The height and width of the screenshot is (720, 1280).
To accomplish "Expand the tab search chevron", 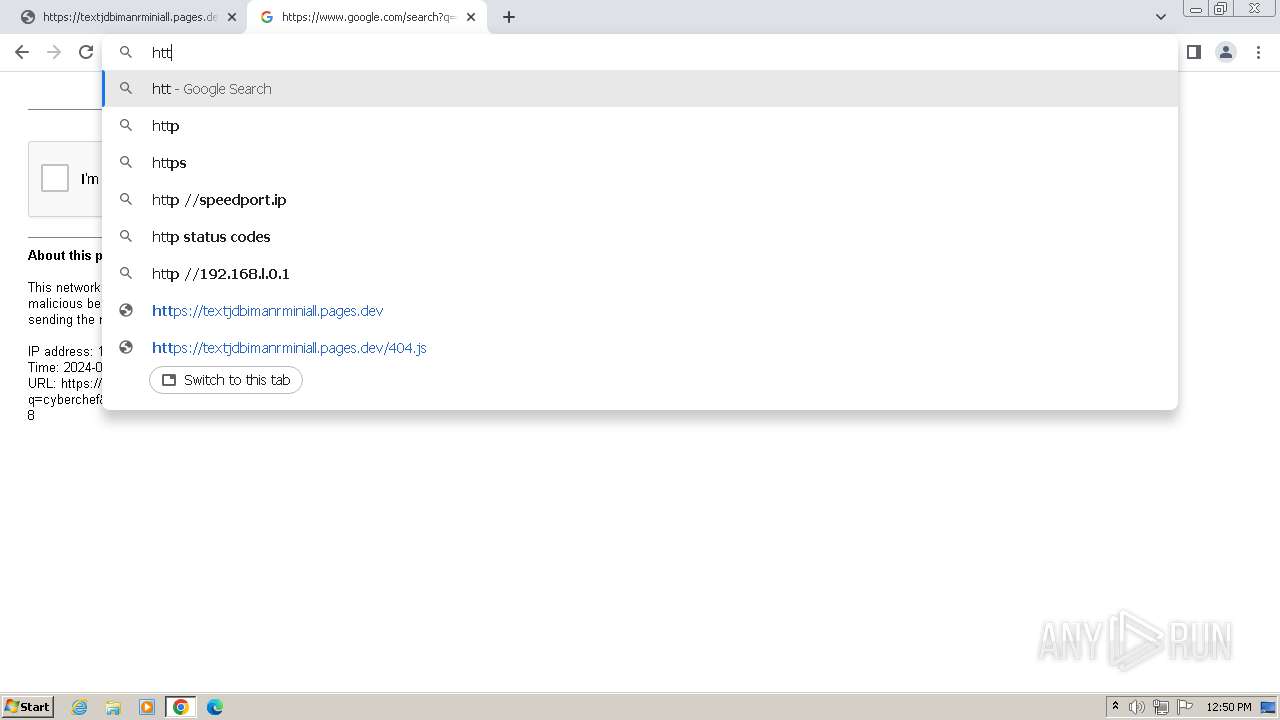I will click(x=1161, y=17).
